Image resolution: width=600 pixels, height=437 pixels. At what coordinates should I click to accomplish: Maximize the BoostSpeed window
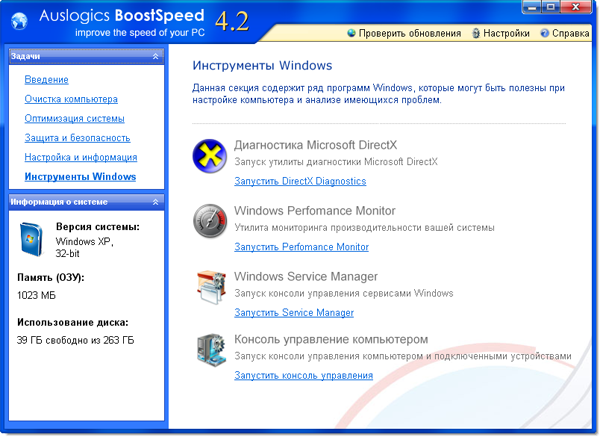pyautogui.click(x=551, y=7)
